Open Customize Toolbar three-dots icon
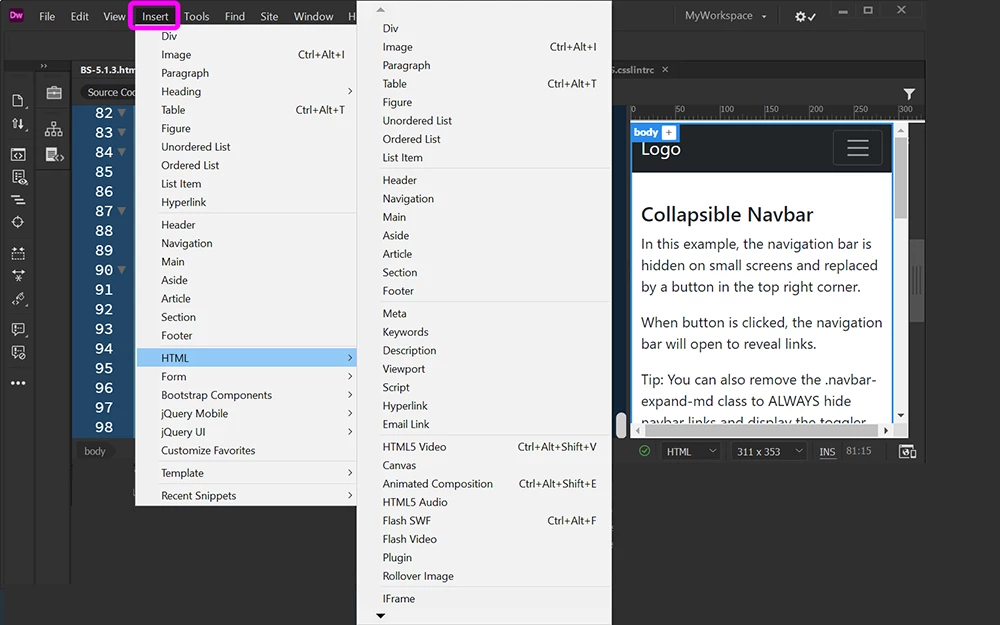Screen dimensions: 1000x625 [18, 383]
